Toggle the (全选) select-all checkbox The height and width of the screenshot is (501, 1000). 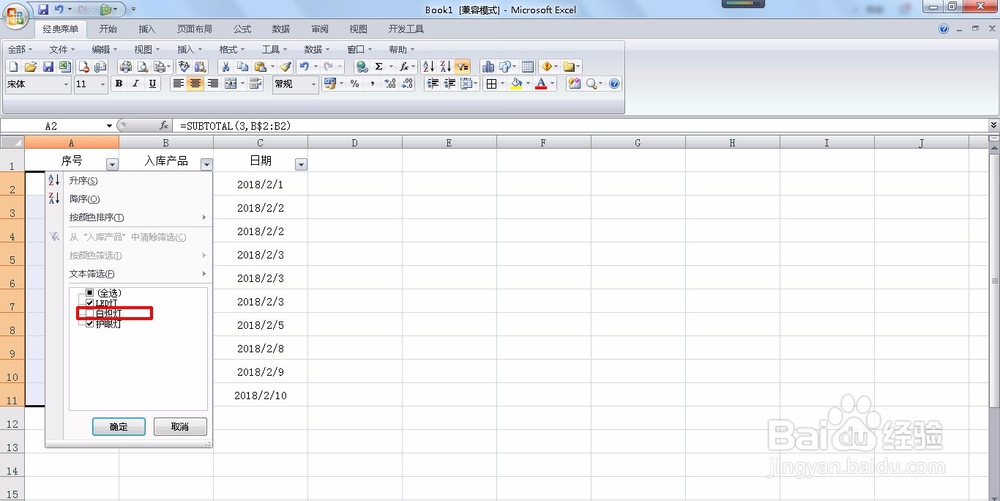[x=89, y=293]
